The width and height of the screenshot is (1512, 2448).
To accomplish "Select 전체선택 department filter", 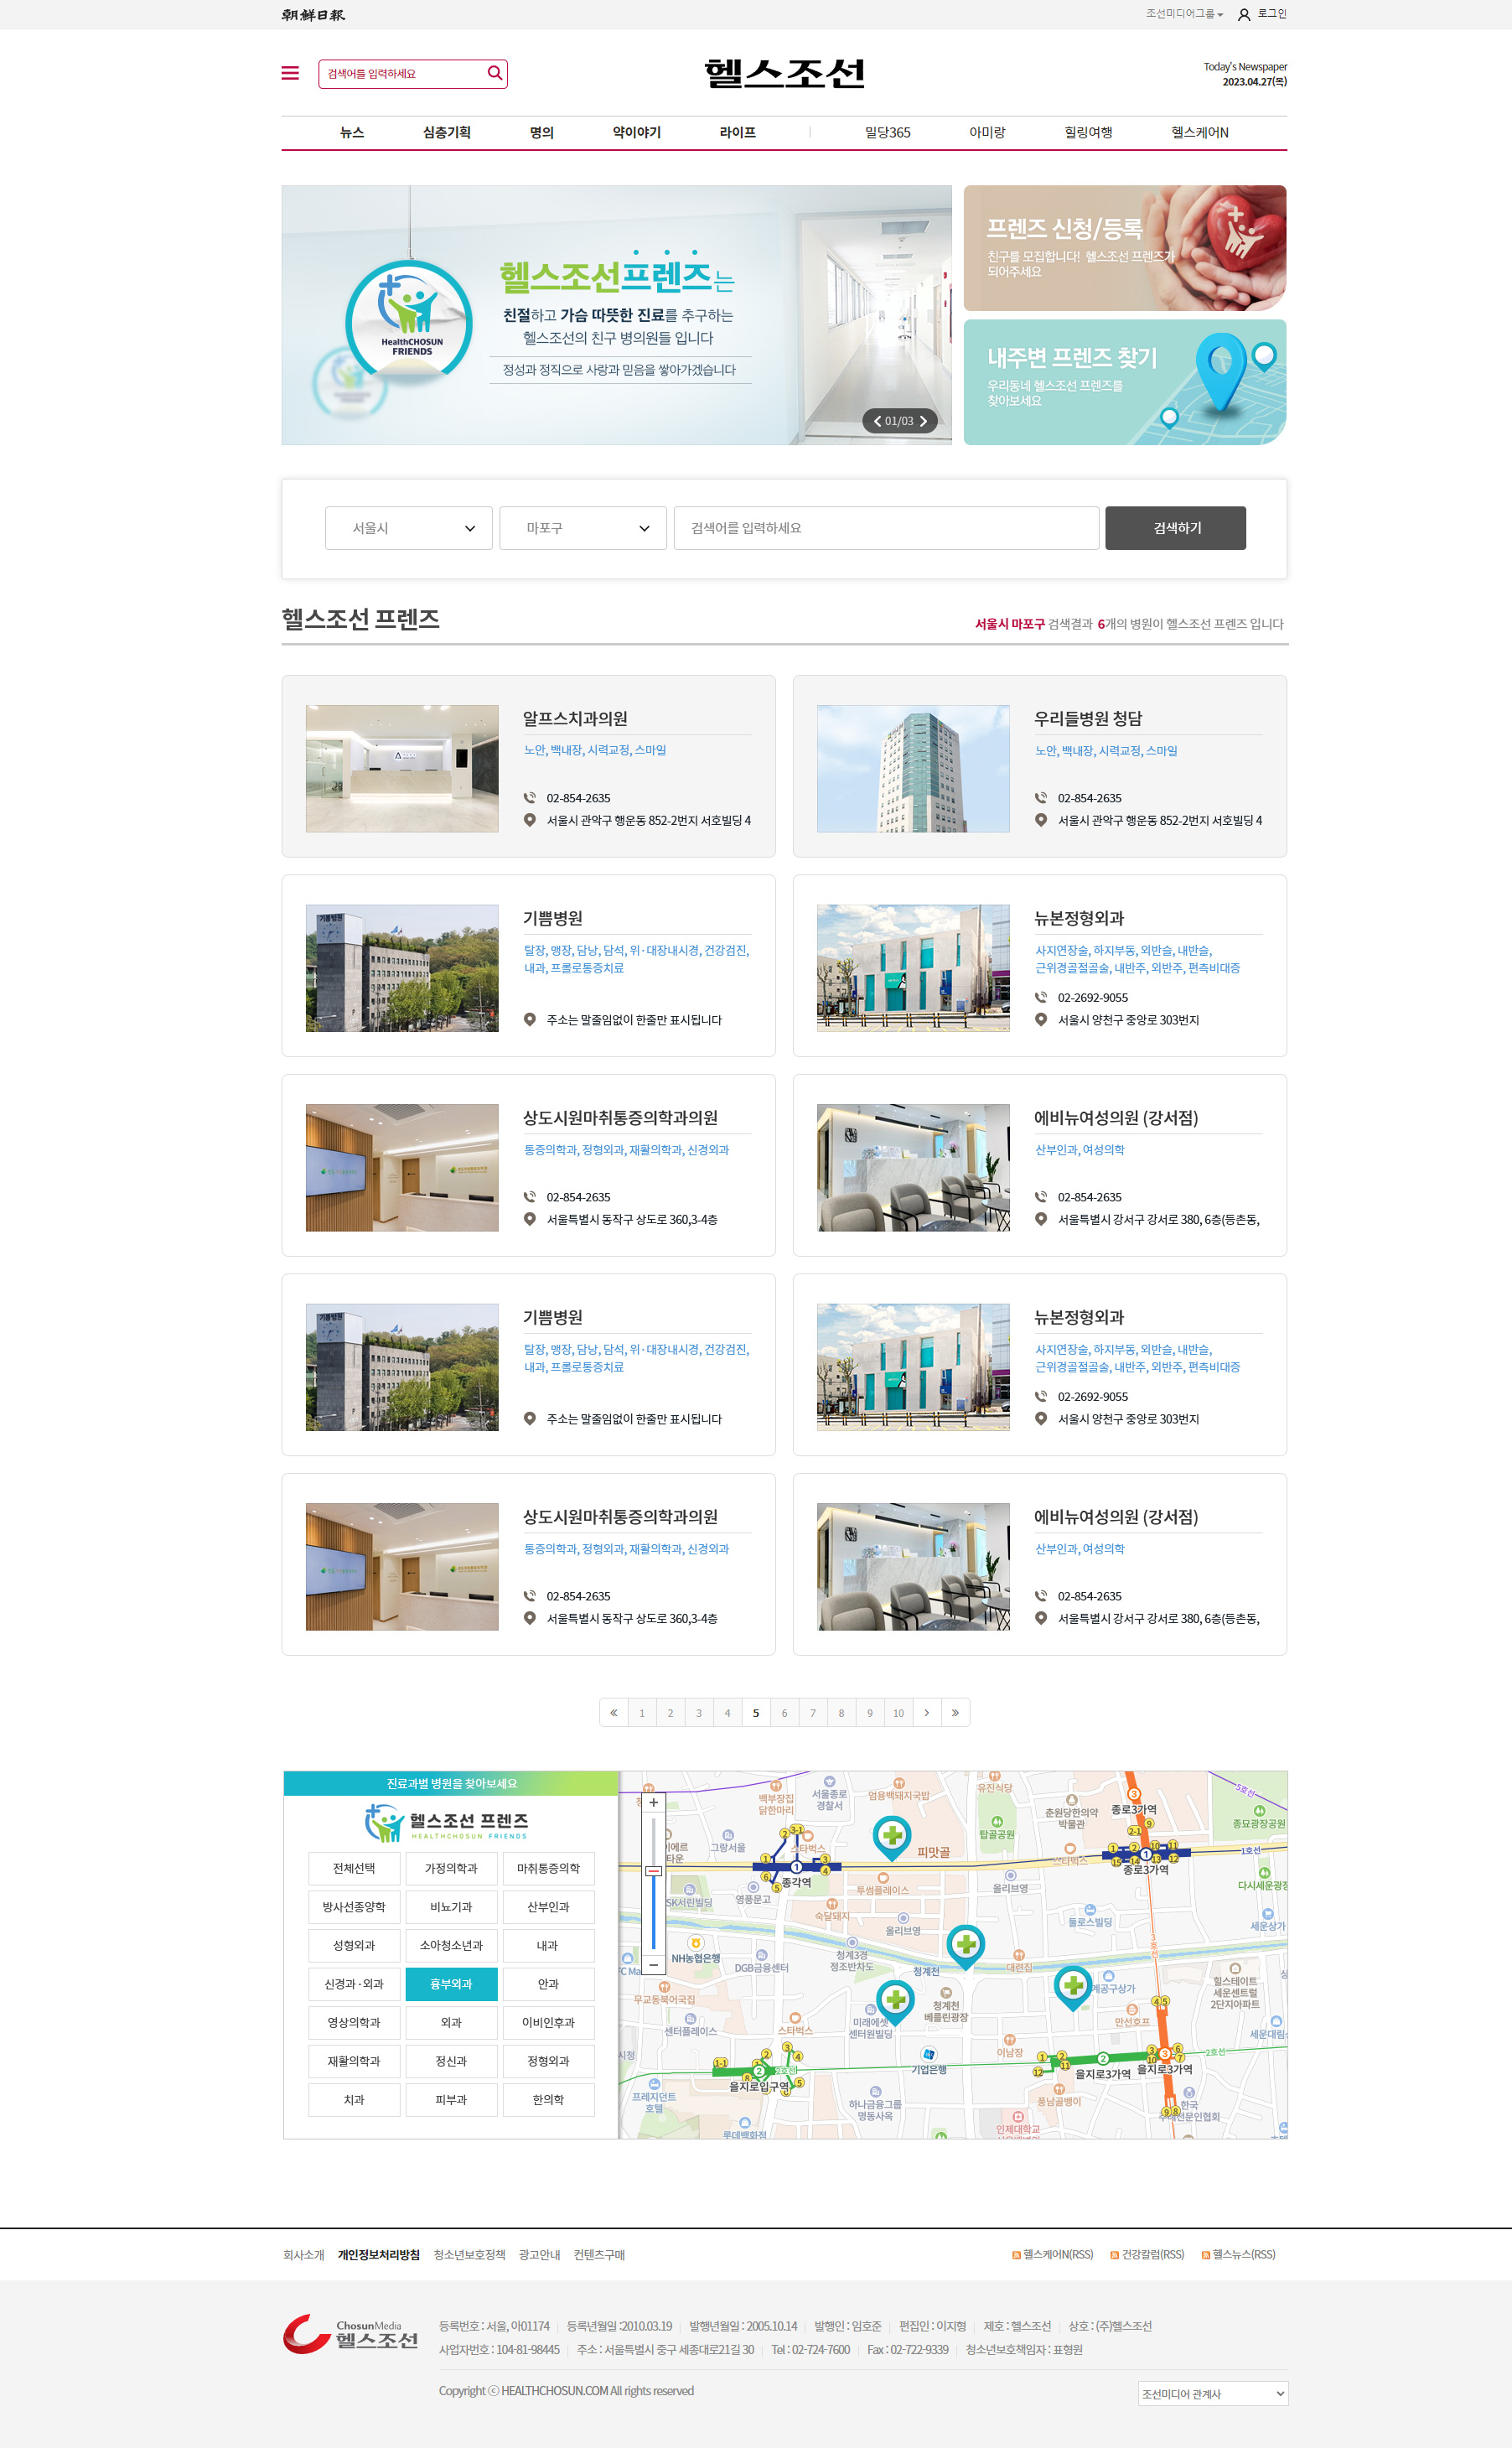I will 354,1868.
